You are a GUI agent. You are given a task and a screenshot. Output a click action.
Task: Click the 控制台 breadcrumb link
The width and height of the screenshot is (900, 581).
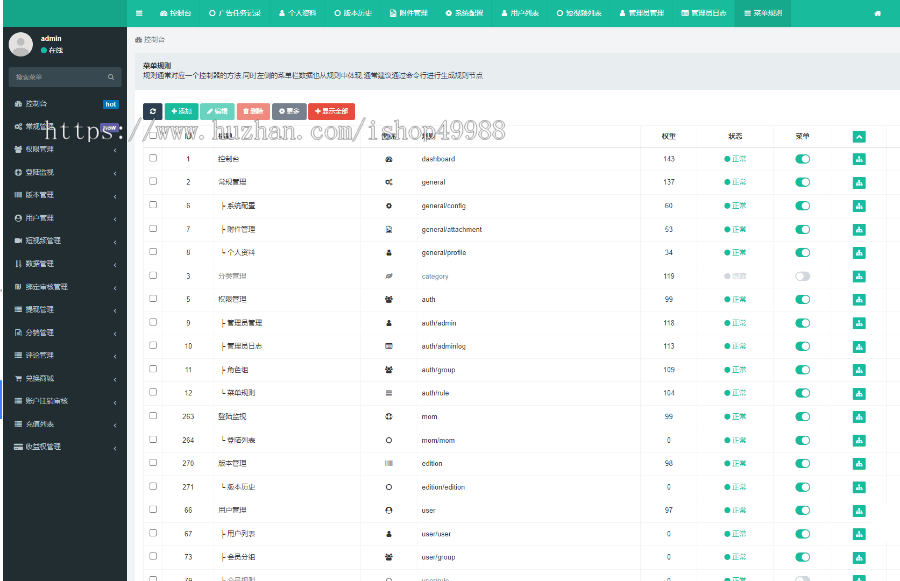[150, 40]
